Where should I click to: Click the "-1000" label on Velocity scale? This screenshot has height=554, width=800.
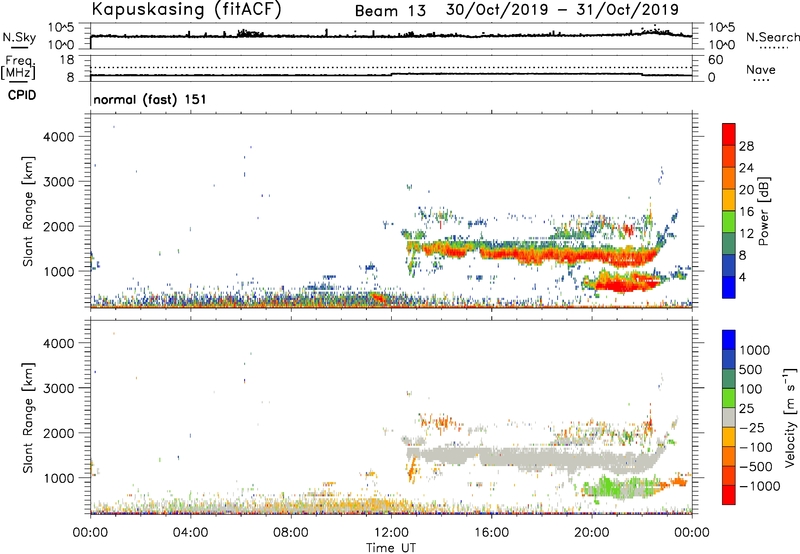click(759, 486)
